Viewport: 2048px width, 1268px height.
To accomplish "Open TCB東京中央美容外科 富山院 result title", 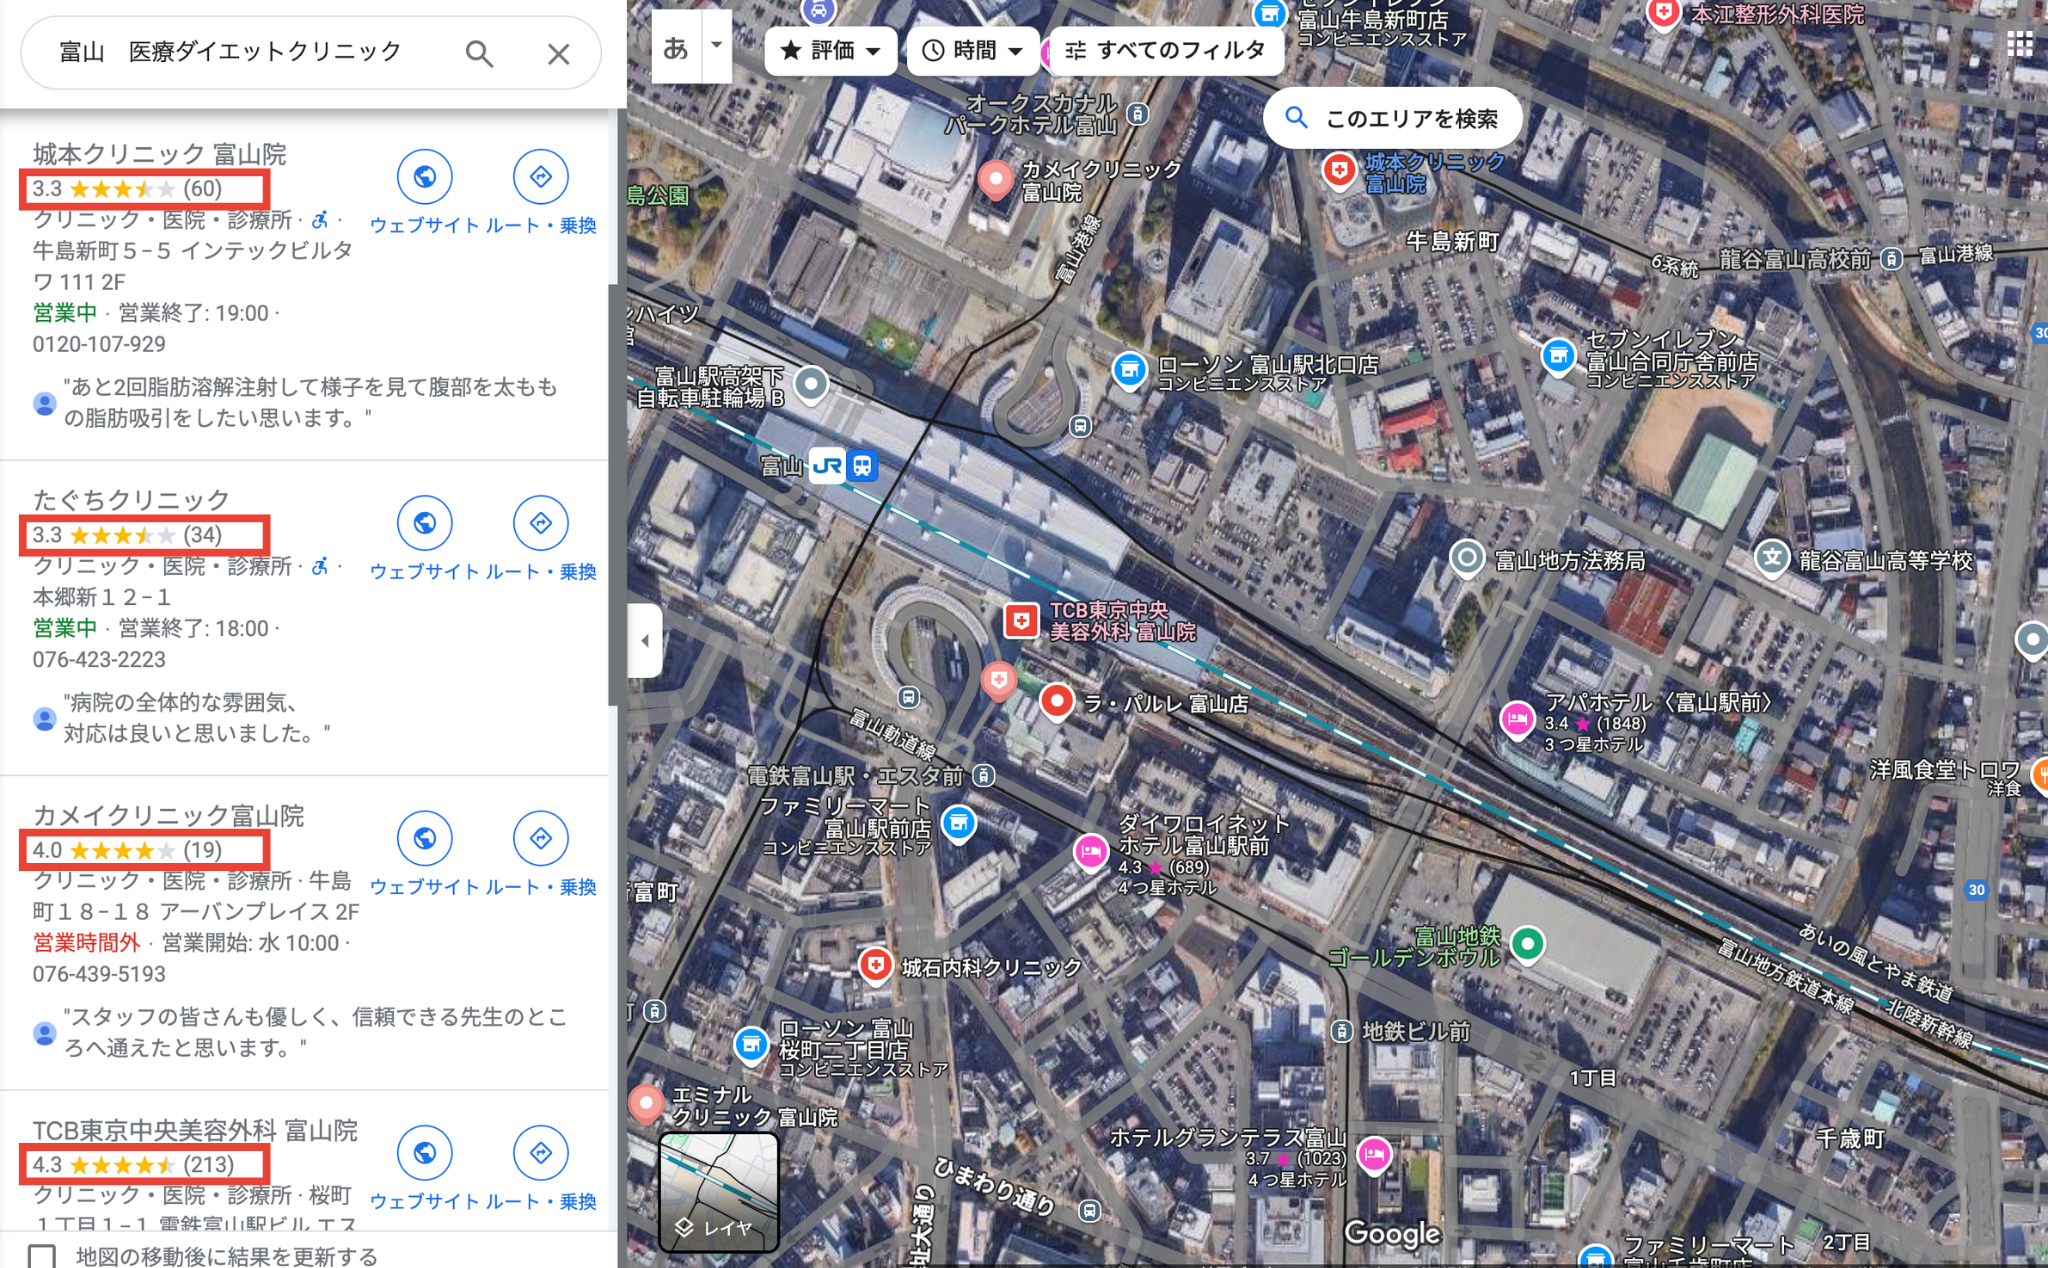I will (195, 1130).
